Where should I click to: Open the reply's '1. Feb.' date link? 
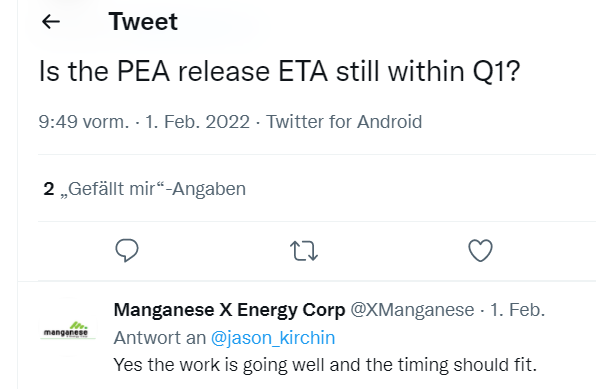[517, 310]
